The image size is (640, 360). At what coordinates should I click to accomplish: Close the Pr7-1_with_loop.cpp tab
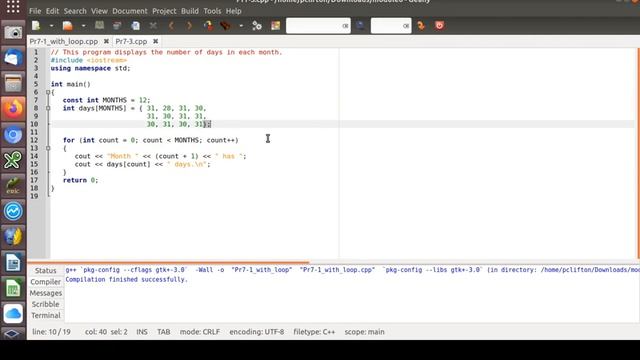coord(106,41)
